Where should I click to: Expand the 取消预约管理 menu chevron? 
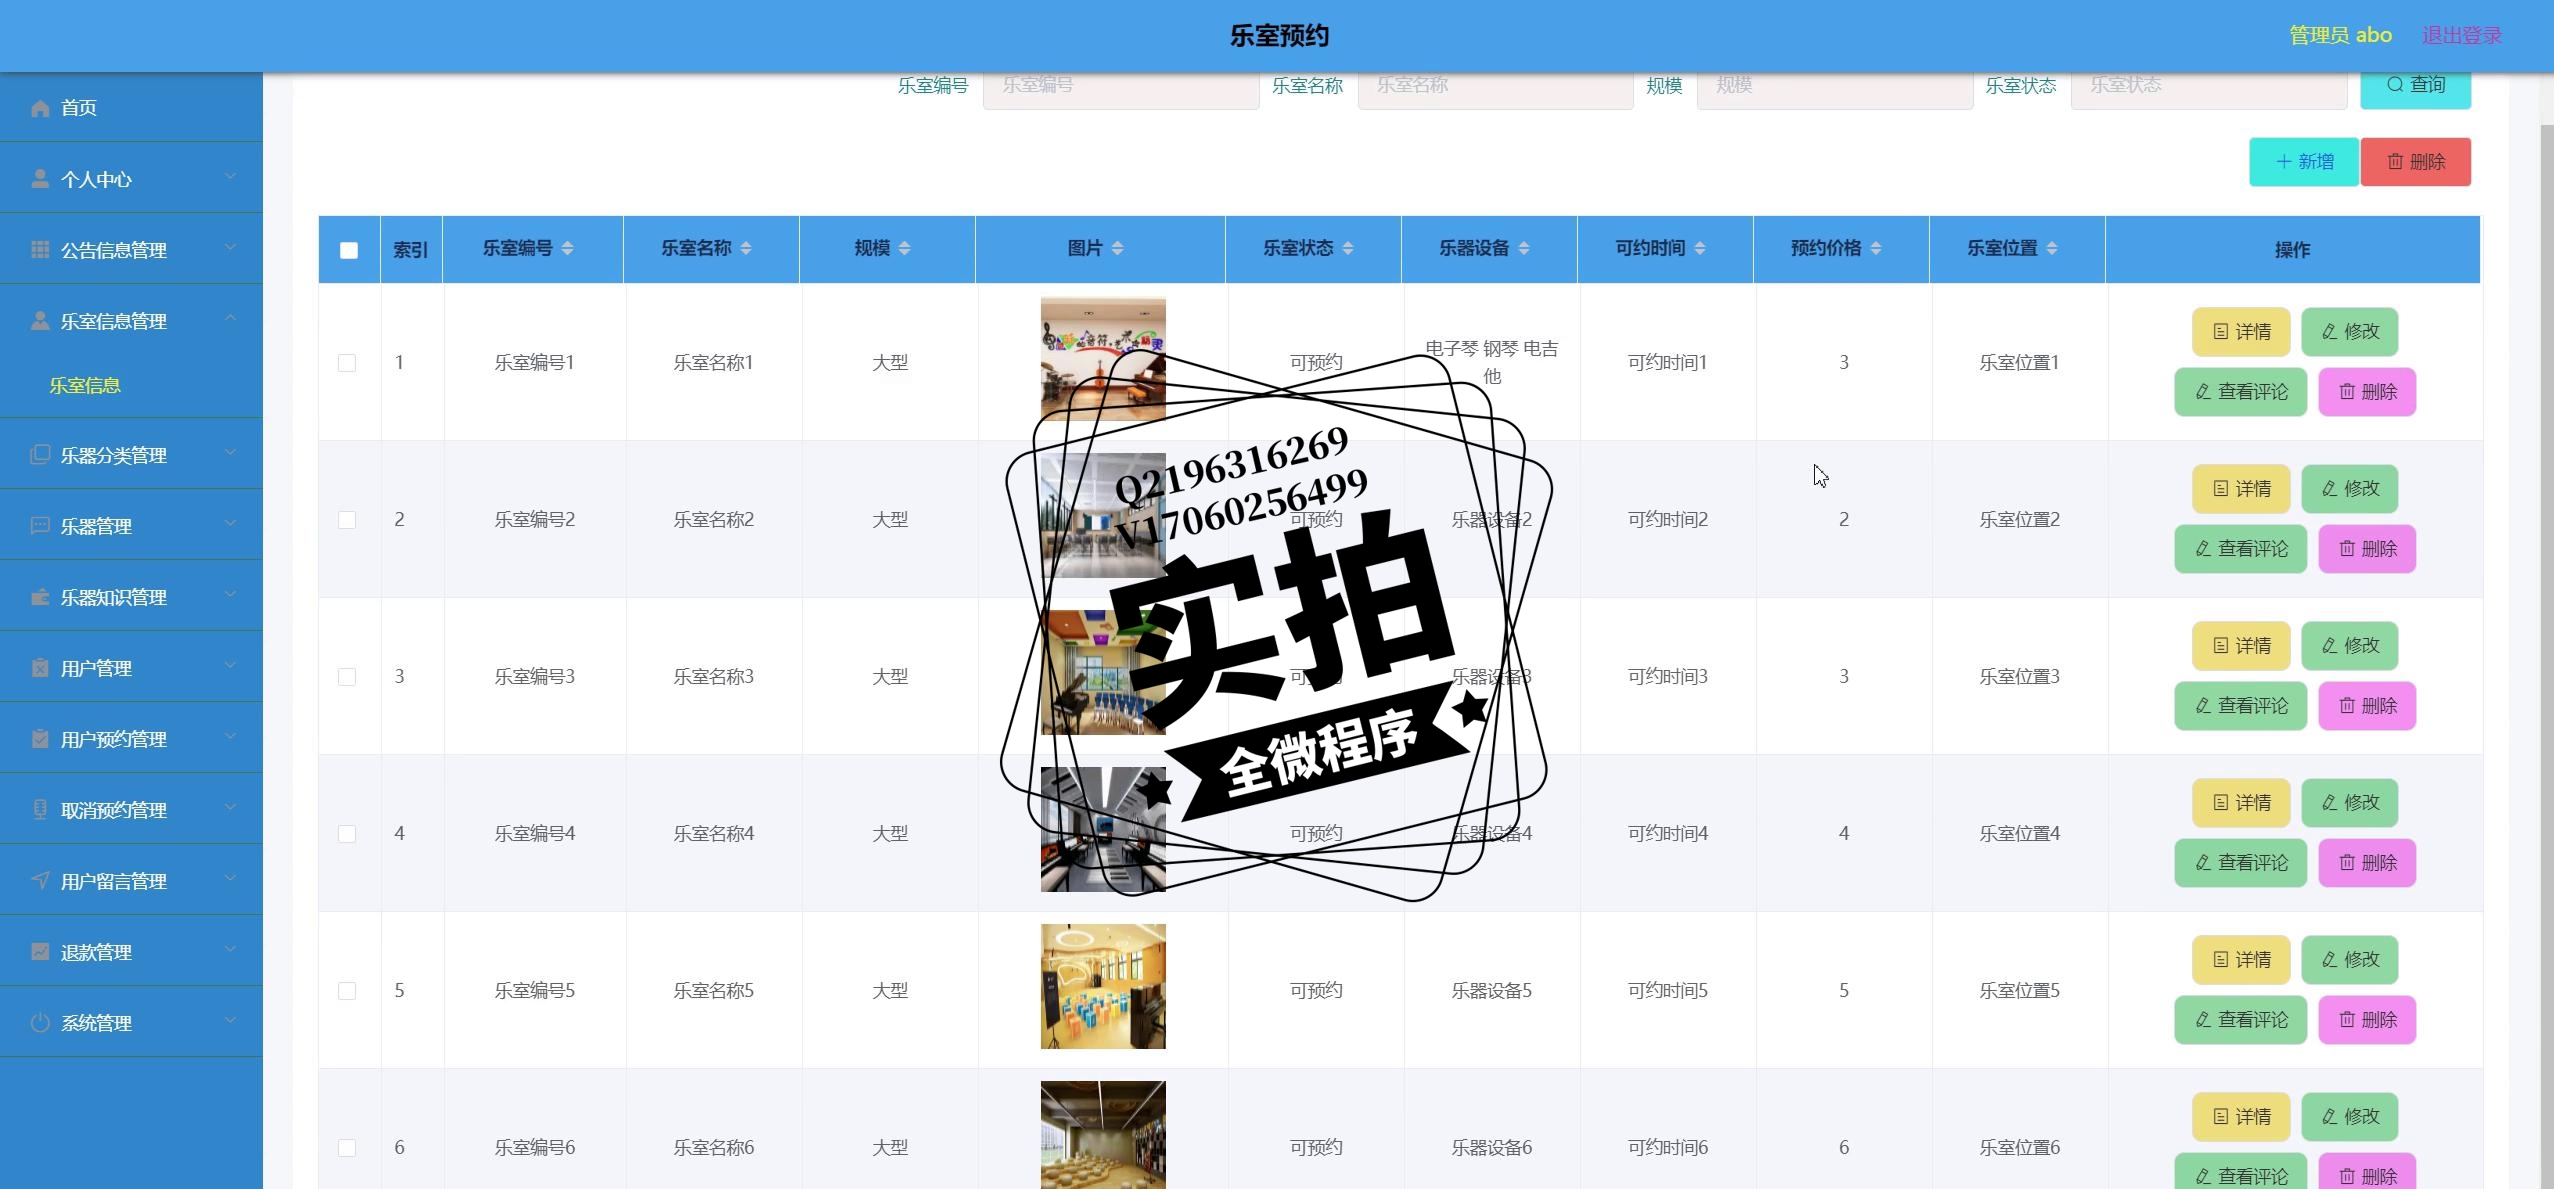[231, 807]
